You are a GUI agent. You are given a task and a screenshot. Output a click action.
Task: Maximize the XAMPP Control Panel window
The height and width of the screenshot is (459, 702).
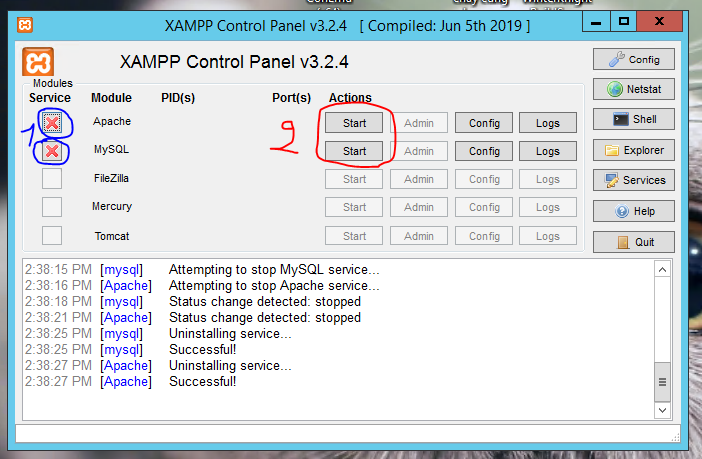623,21
